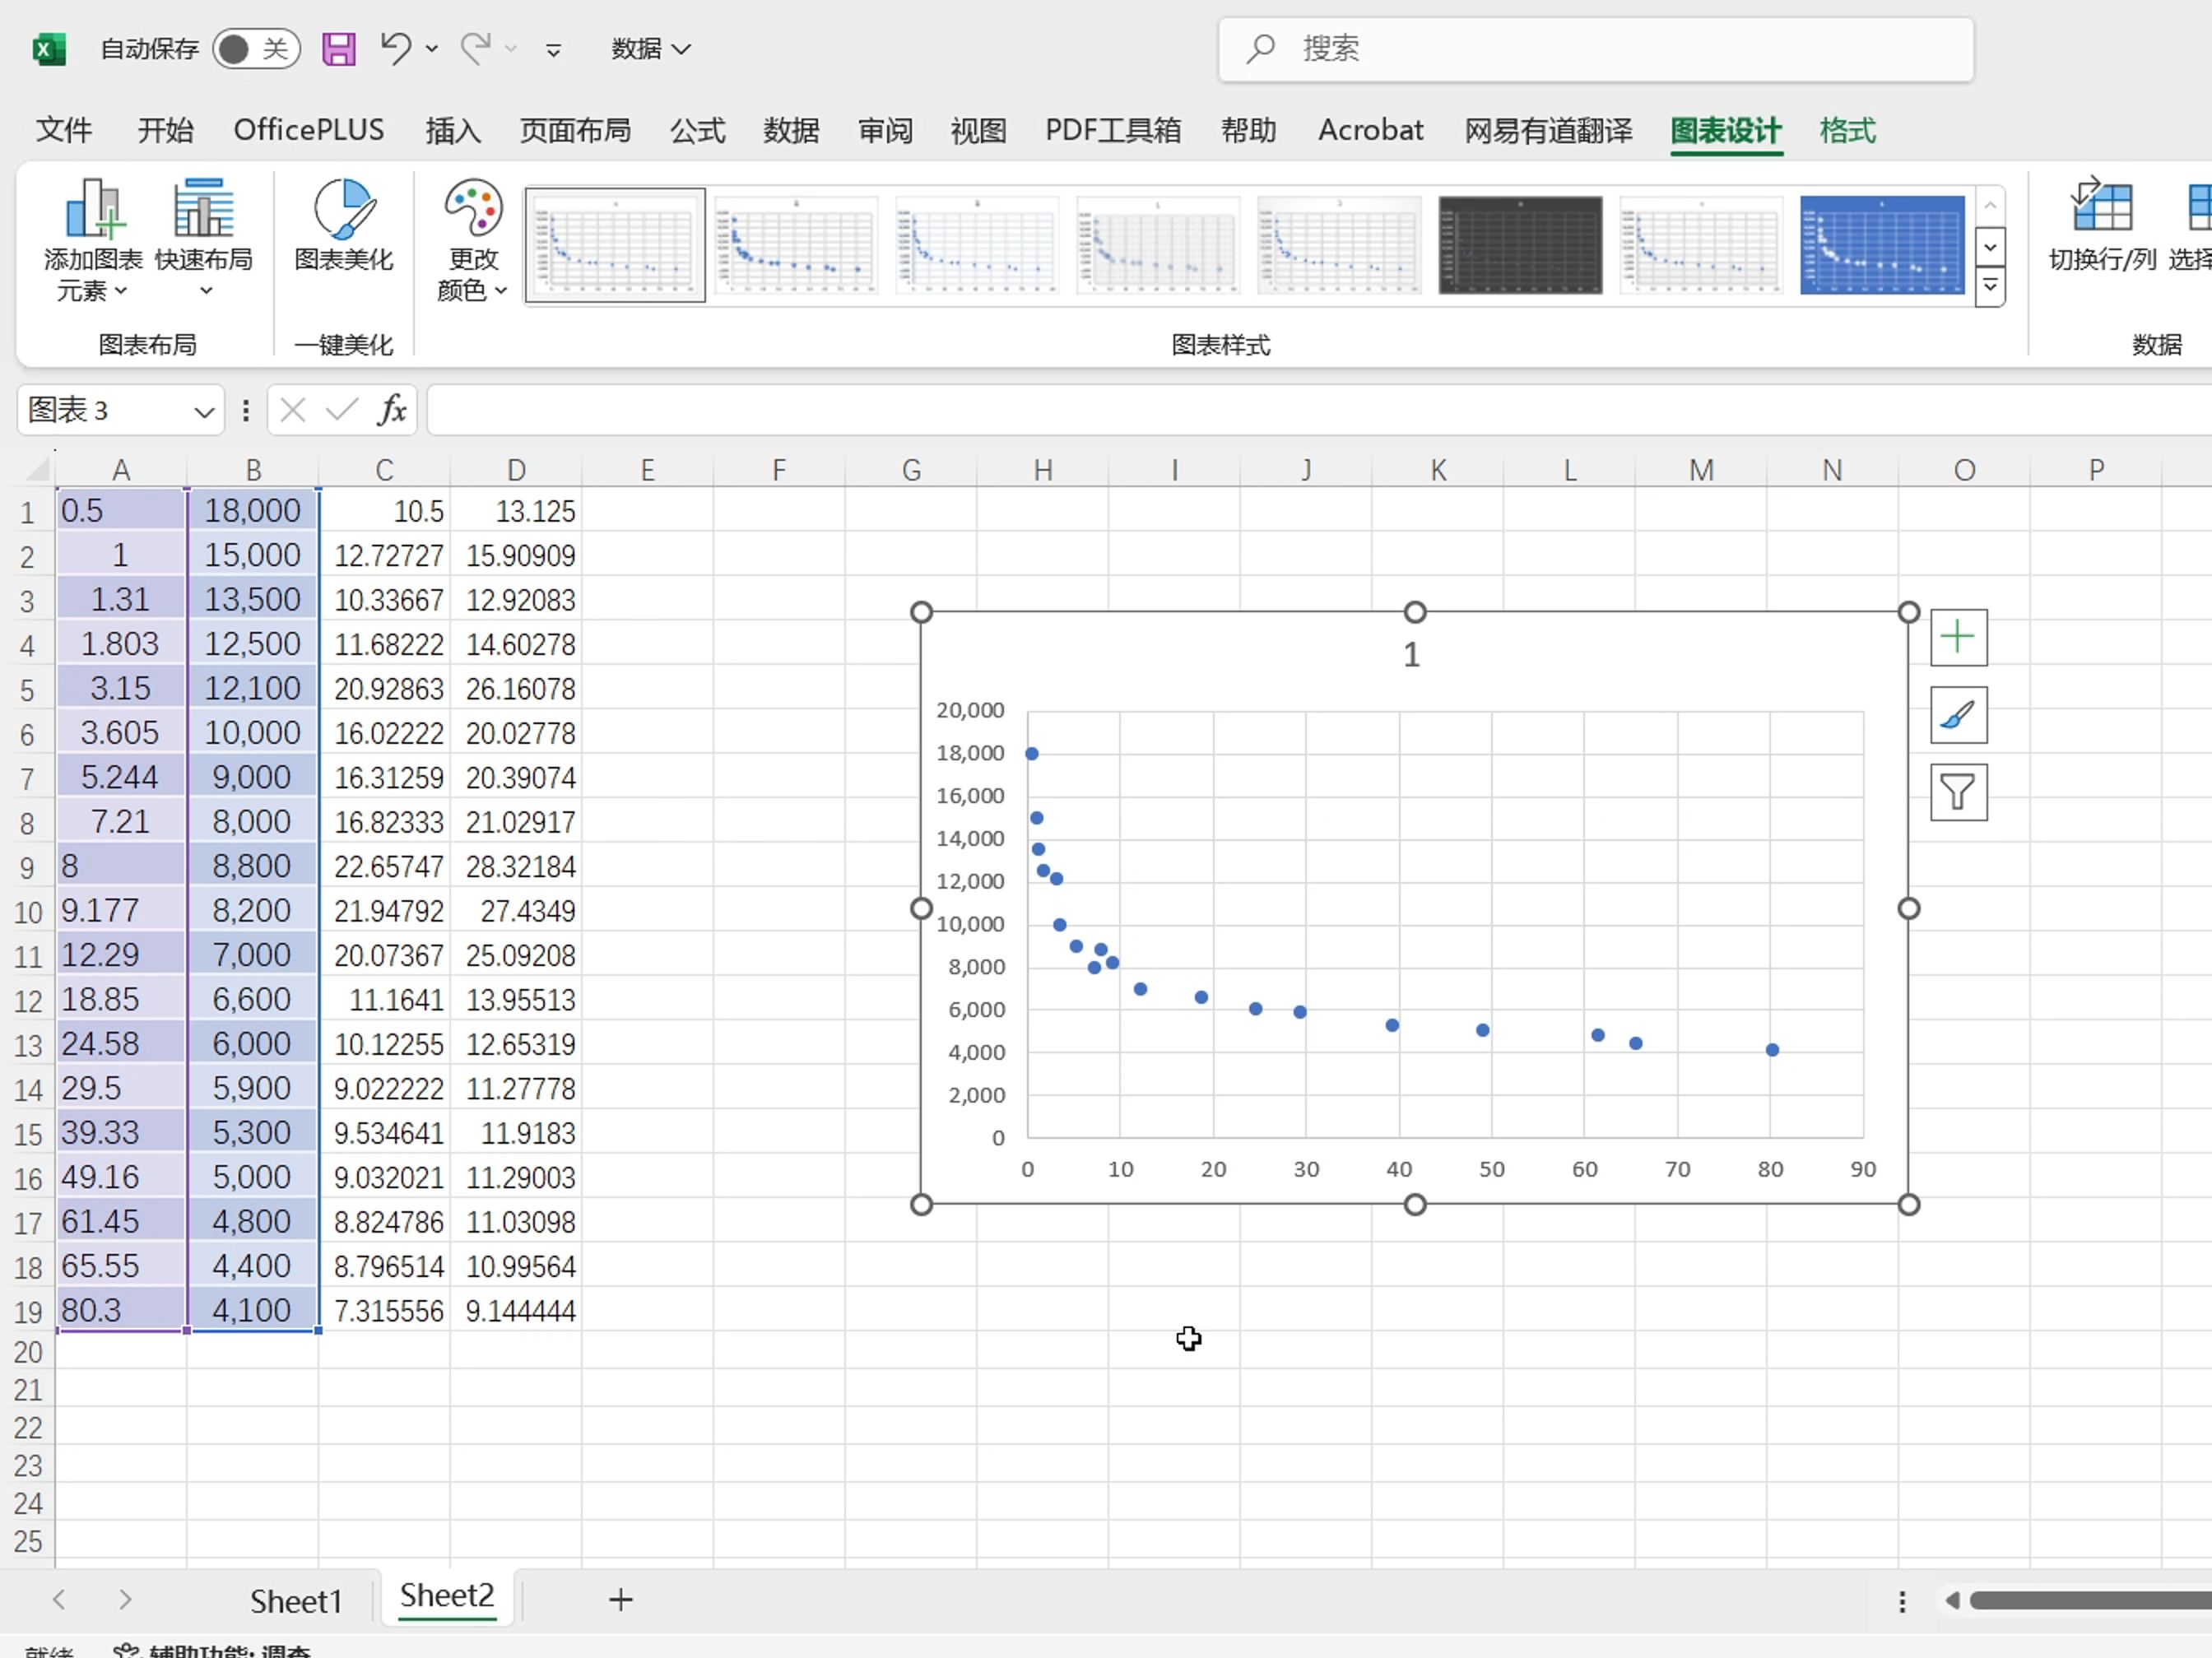Click the Excel application icon
Viewport: 2212px width, 1658px height.
click(48, 48)
